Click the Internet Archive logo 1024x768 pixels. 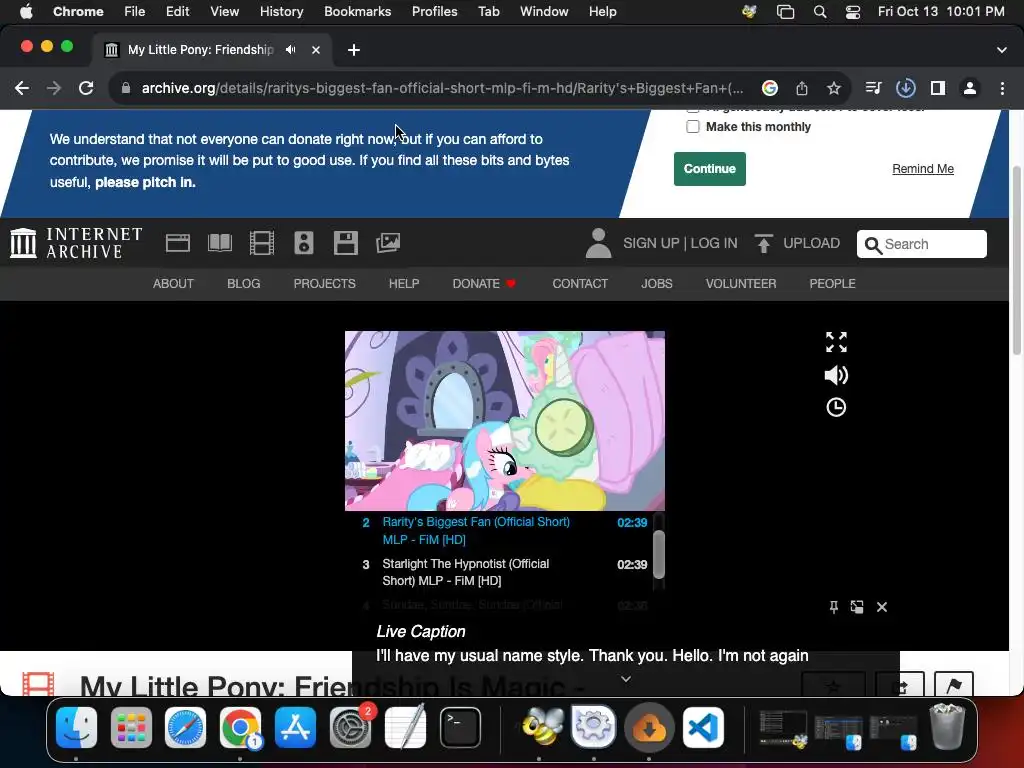coord(76,243)
